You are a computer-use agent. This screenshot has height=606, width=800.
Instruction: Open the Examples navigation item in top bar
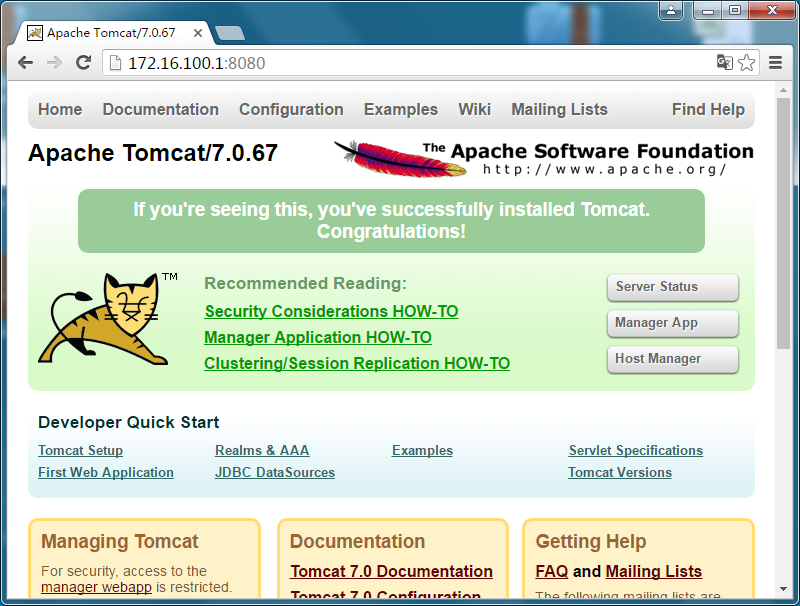click(x=401, y=109)
